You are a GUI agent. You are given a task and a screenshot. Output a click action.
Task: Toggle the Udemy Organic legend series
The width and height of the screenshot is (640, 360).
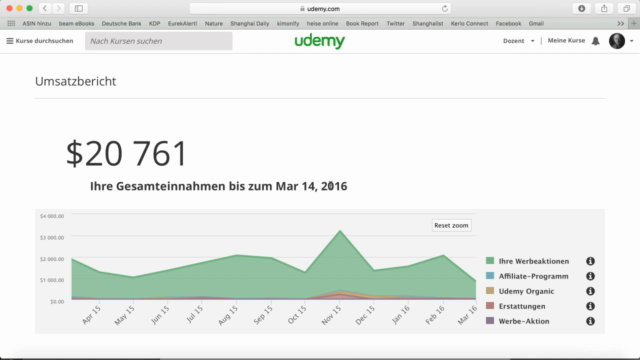(526, 291)
